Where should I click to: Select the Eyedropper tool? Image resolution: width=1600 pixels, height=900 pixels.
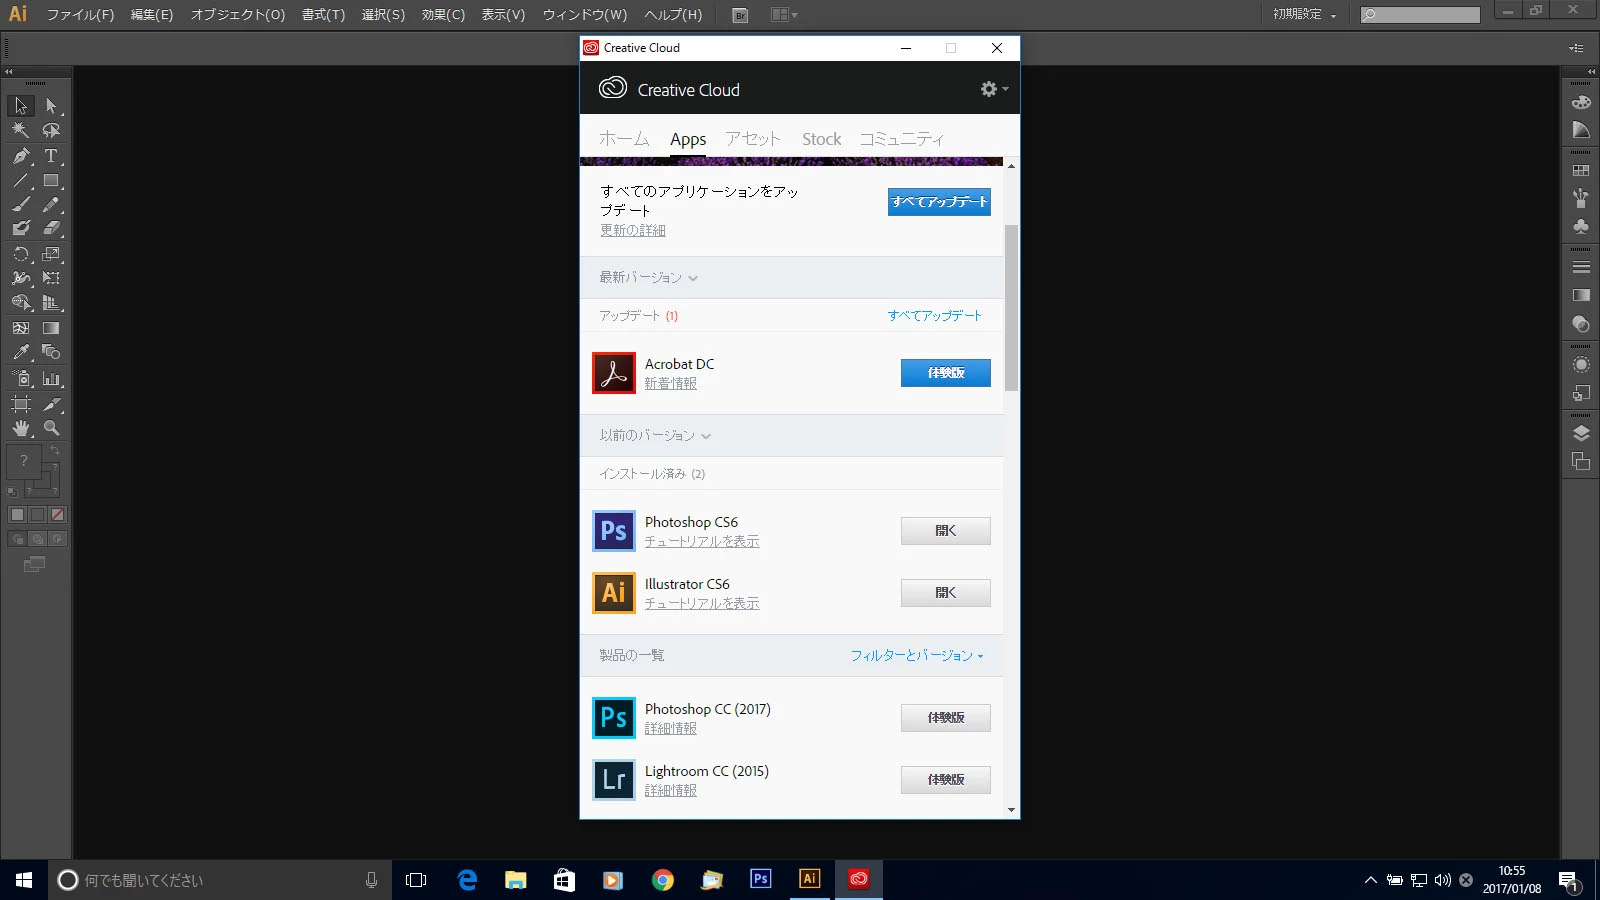(x=21, y=352)
